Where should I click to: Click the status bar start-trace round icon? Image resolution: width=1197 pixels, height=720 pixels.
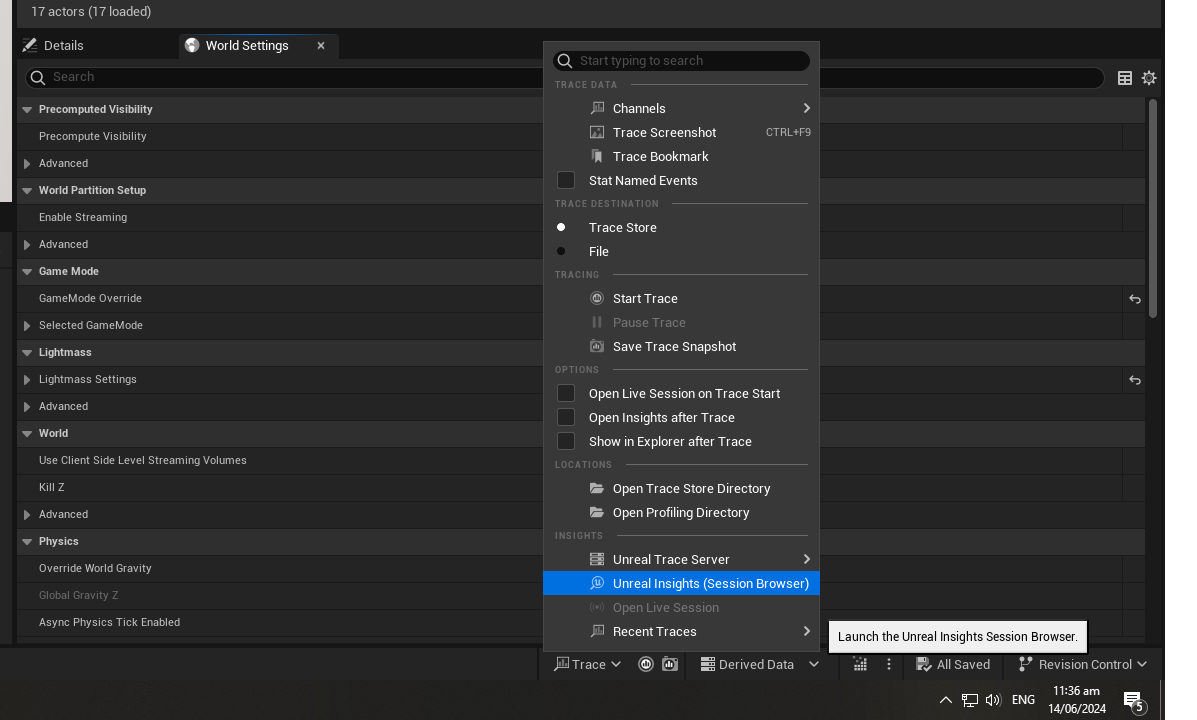click(x=646, y=664)
